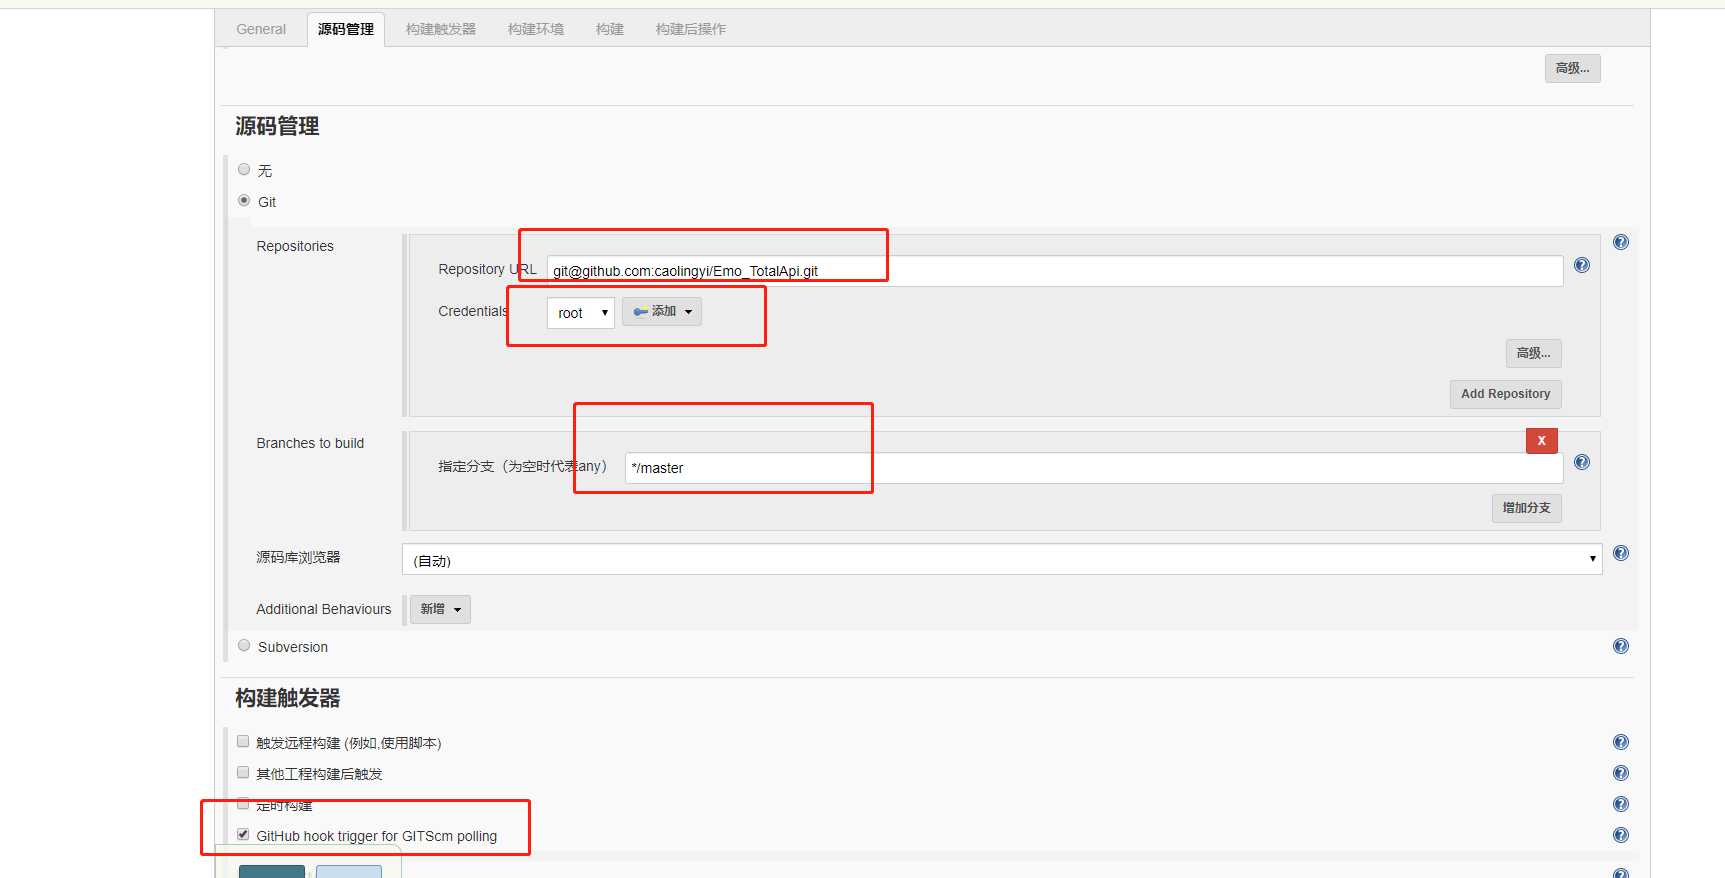
Task: Click in the */master branch field
Action: tap(1094, 468)
